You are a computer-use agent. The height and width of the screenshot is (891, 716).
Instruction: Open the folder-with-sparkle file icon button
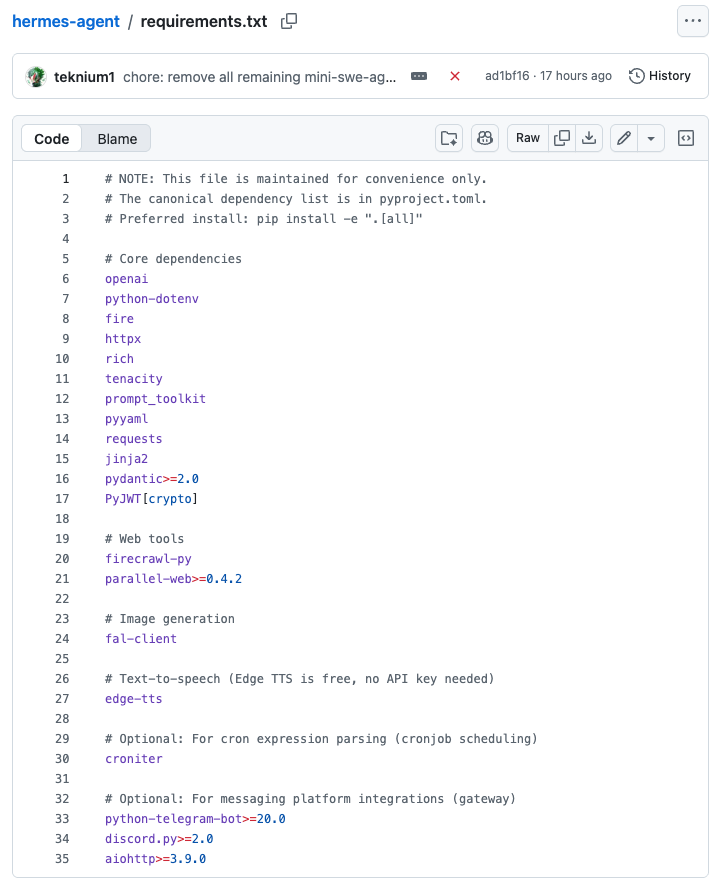449,138
